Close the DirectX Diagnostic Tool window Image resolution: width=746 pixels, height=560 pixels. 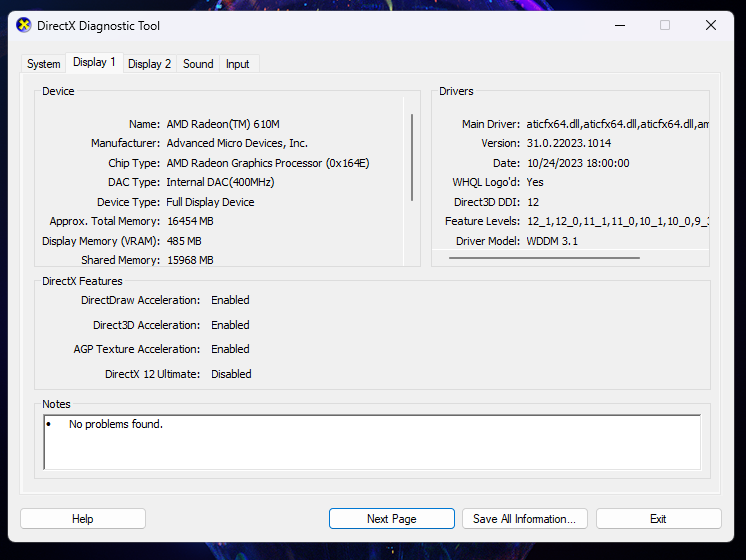[x=711, y=25]
